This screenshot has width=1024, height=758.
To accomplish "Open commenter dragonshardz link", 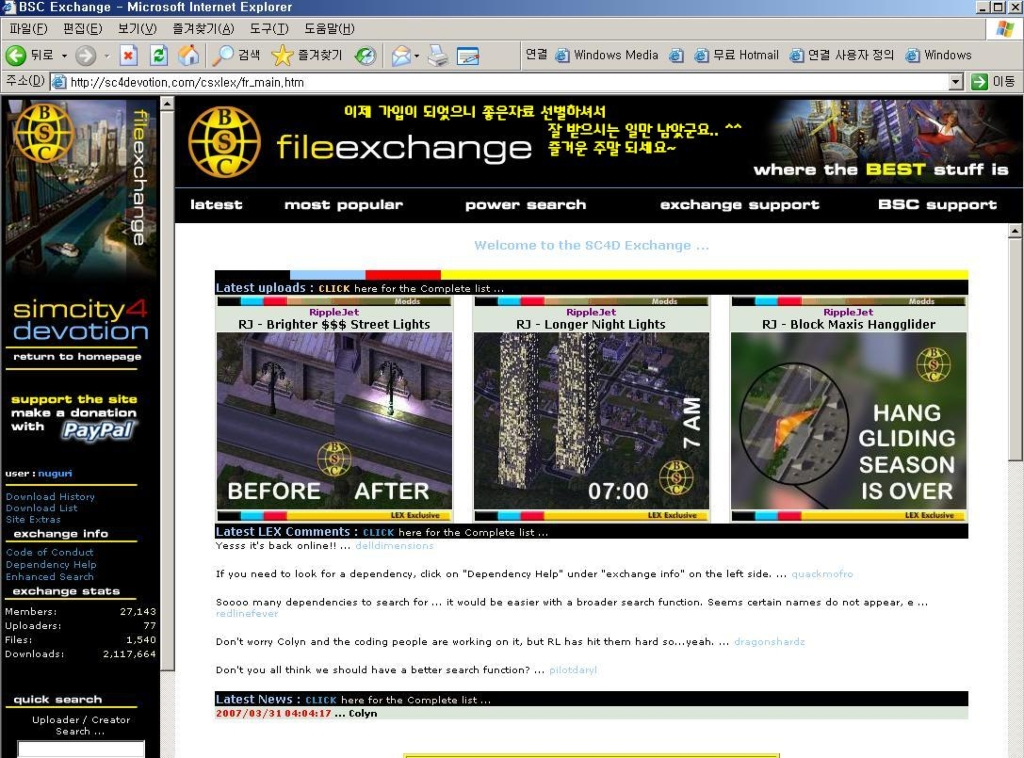I will point(769,642).
